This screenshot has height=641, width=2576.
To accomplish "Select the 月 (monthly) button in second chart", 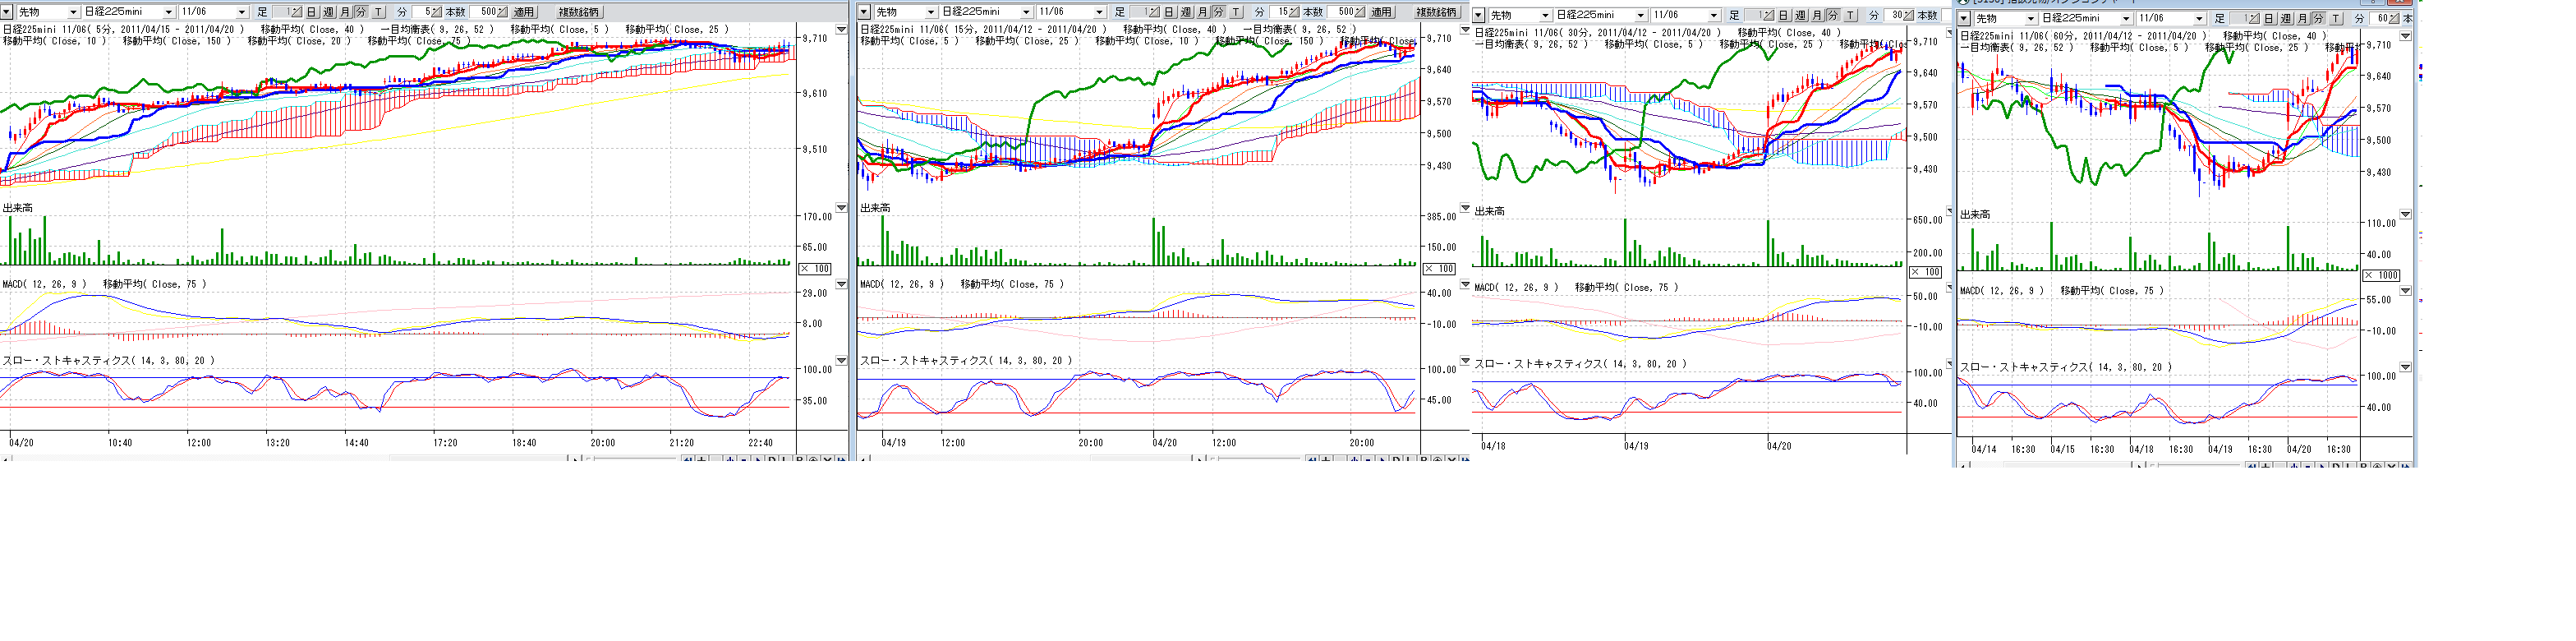I will click(1202, 12).
